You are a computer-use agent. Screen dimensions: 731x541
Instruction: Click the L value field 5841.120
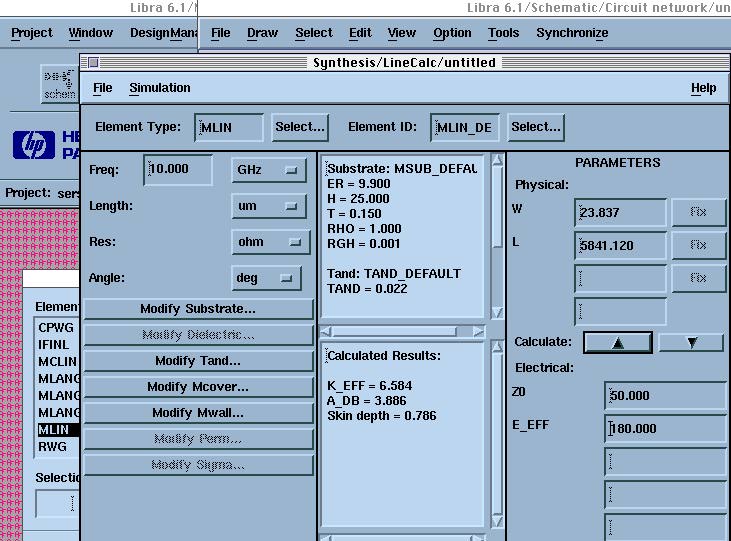point(621,246)
